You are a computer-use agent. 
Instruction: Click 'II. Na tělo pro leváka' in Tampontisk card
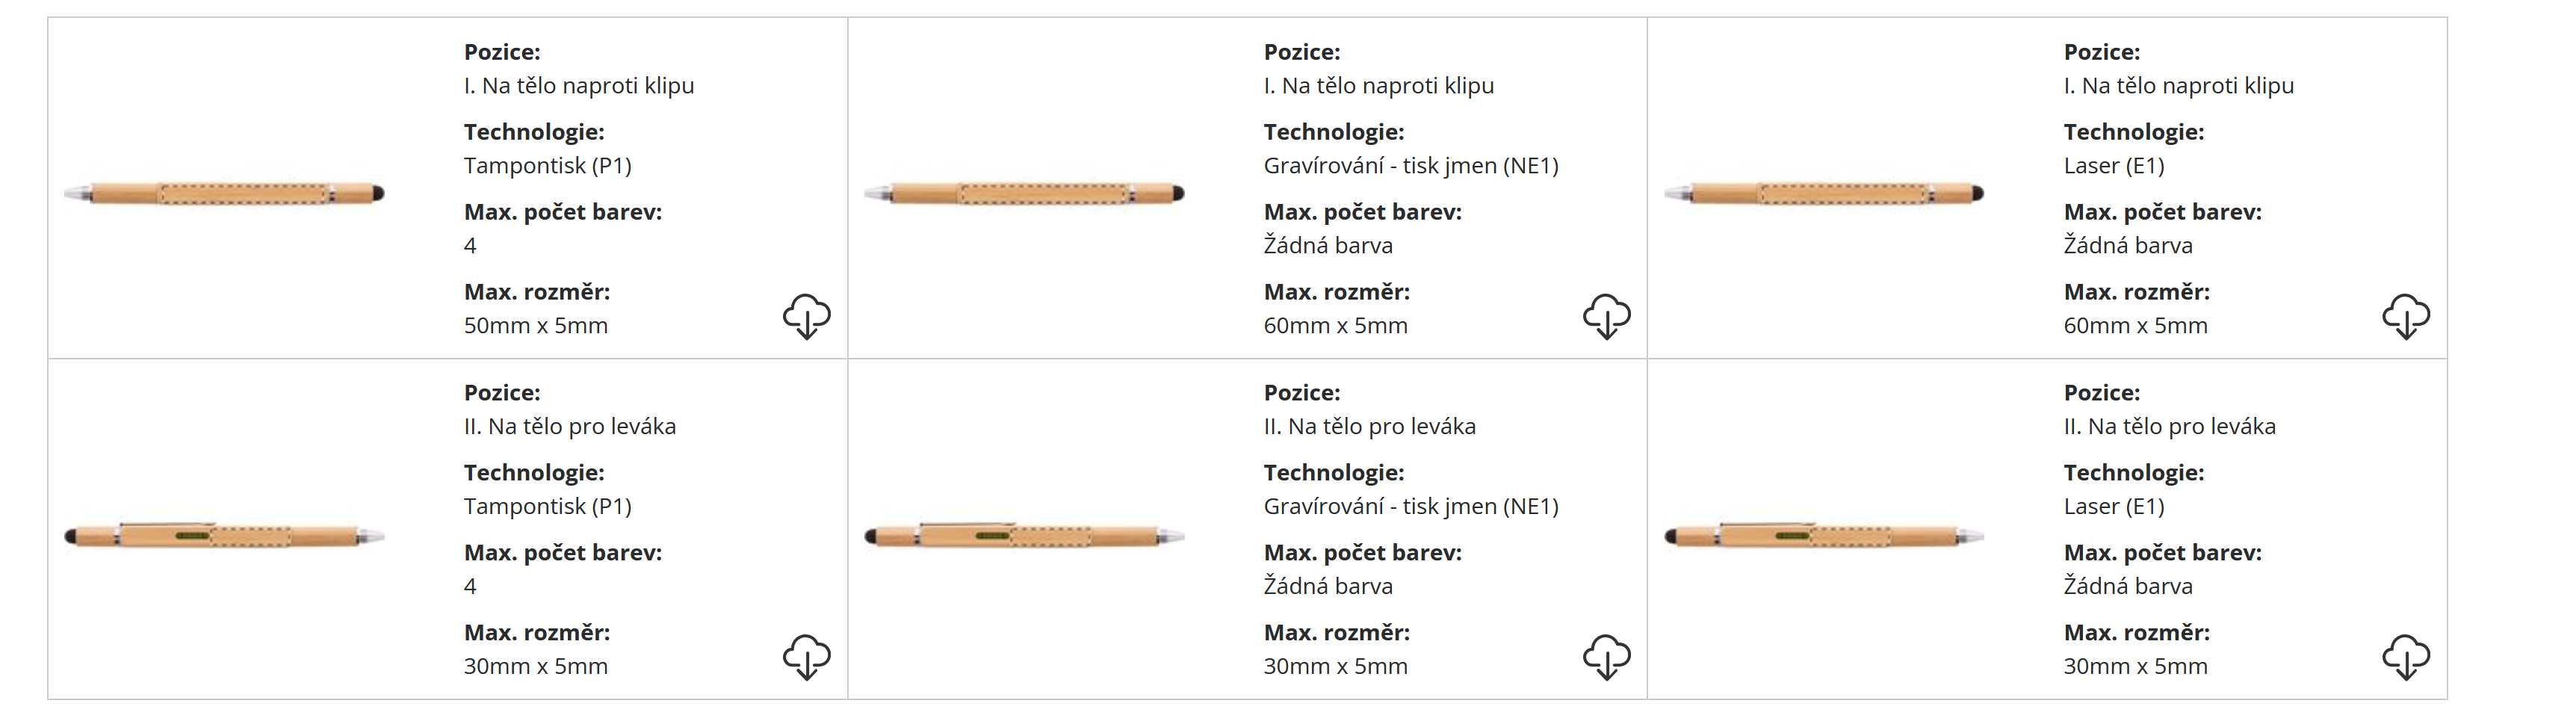pos(570,427)
